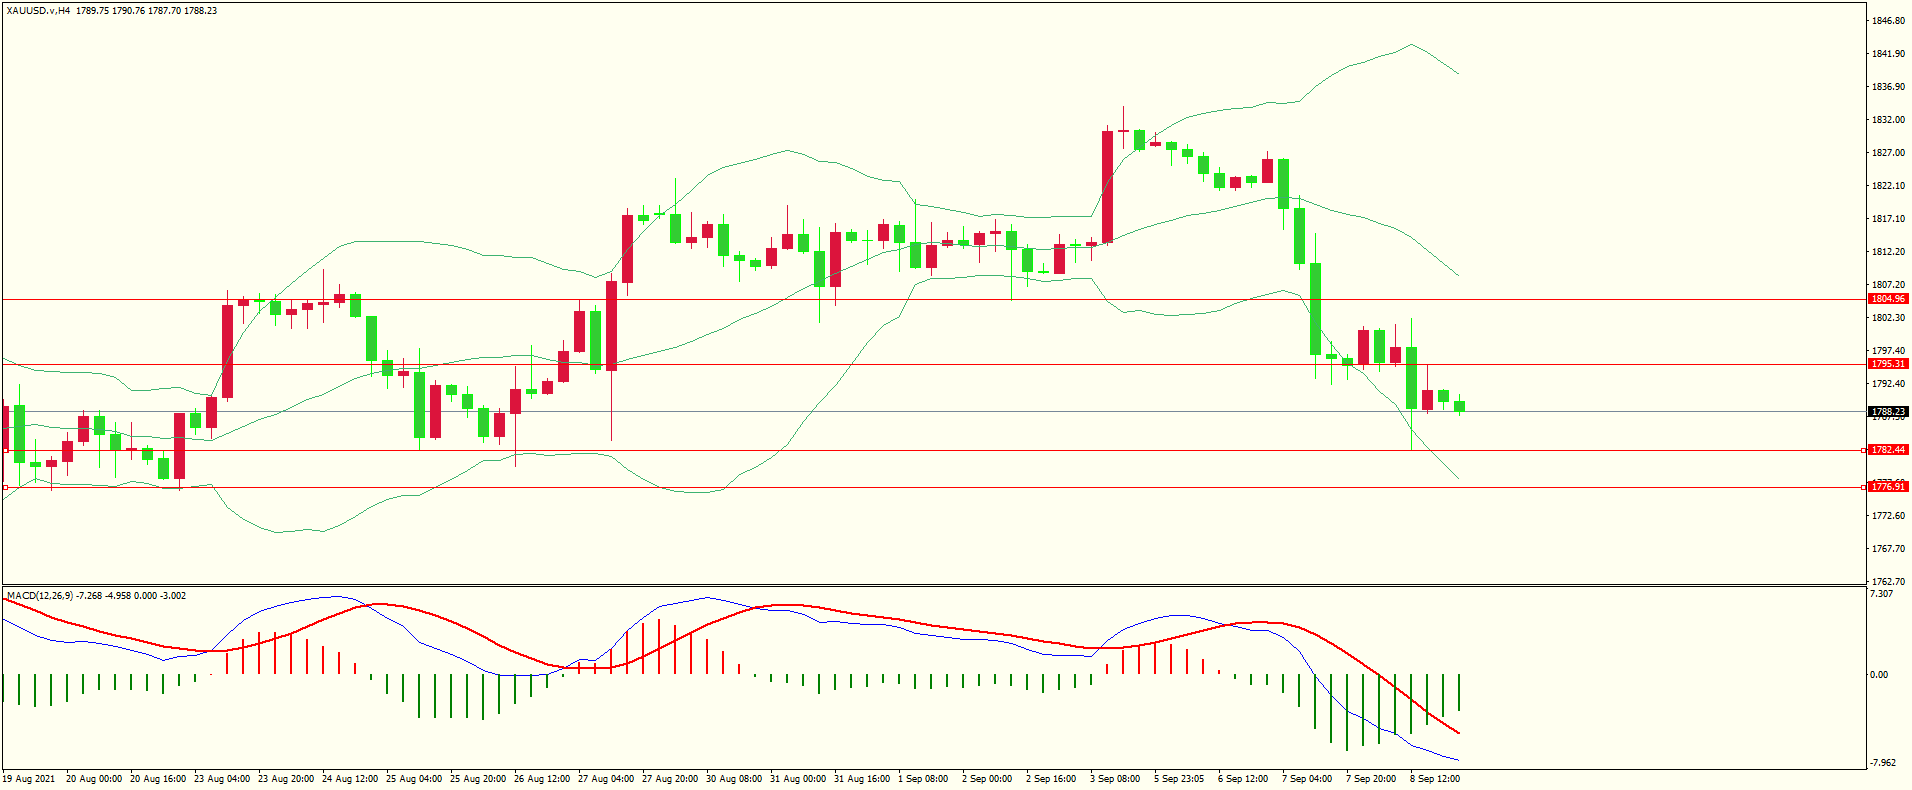Click the 0.00 MACD scale value
The image size is (1912, 790).
pyautogui.click(x=1879, y=675)
